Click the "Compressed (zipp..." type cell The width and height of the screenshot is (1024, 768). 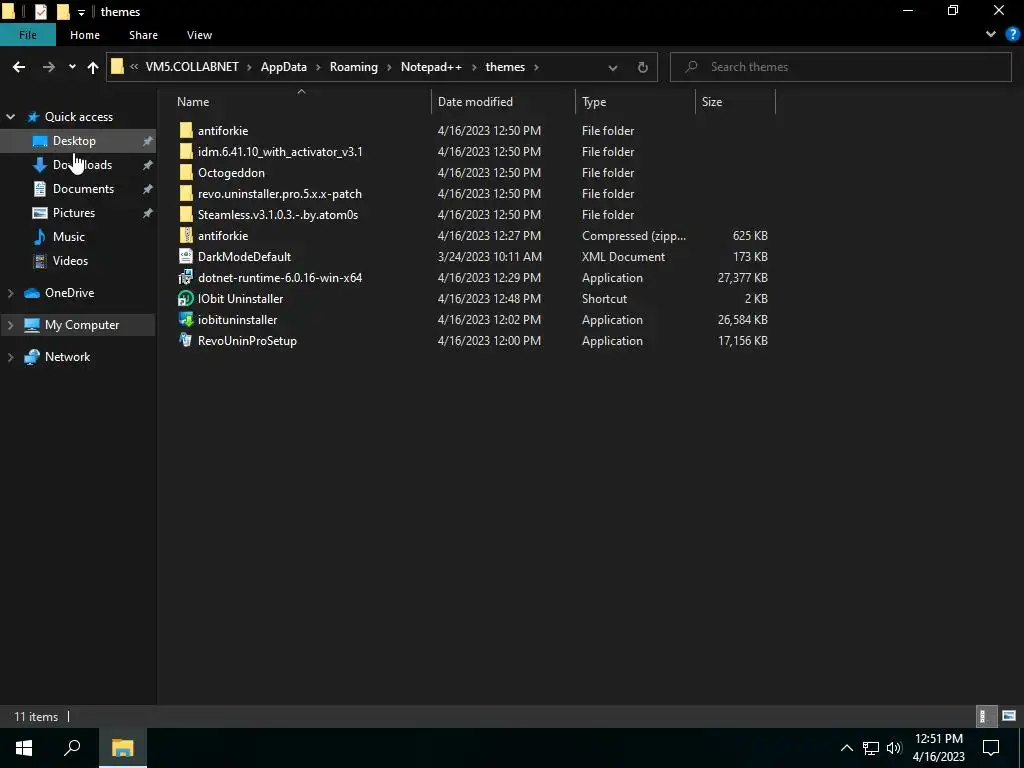[x=633, y=236]
